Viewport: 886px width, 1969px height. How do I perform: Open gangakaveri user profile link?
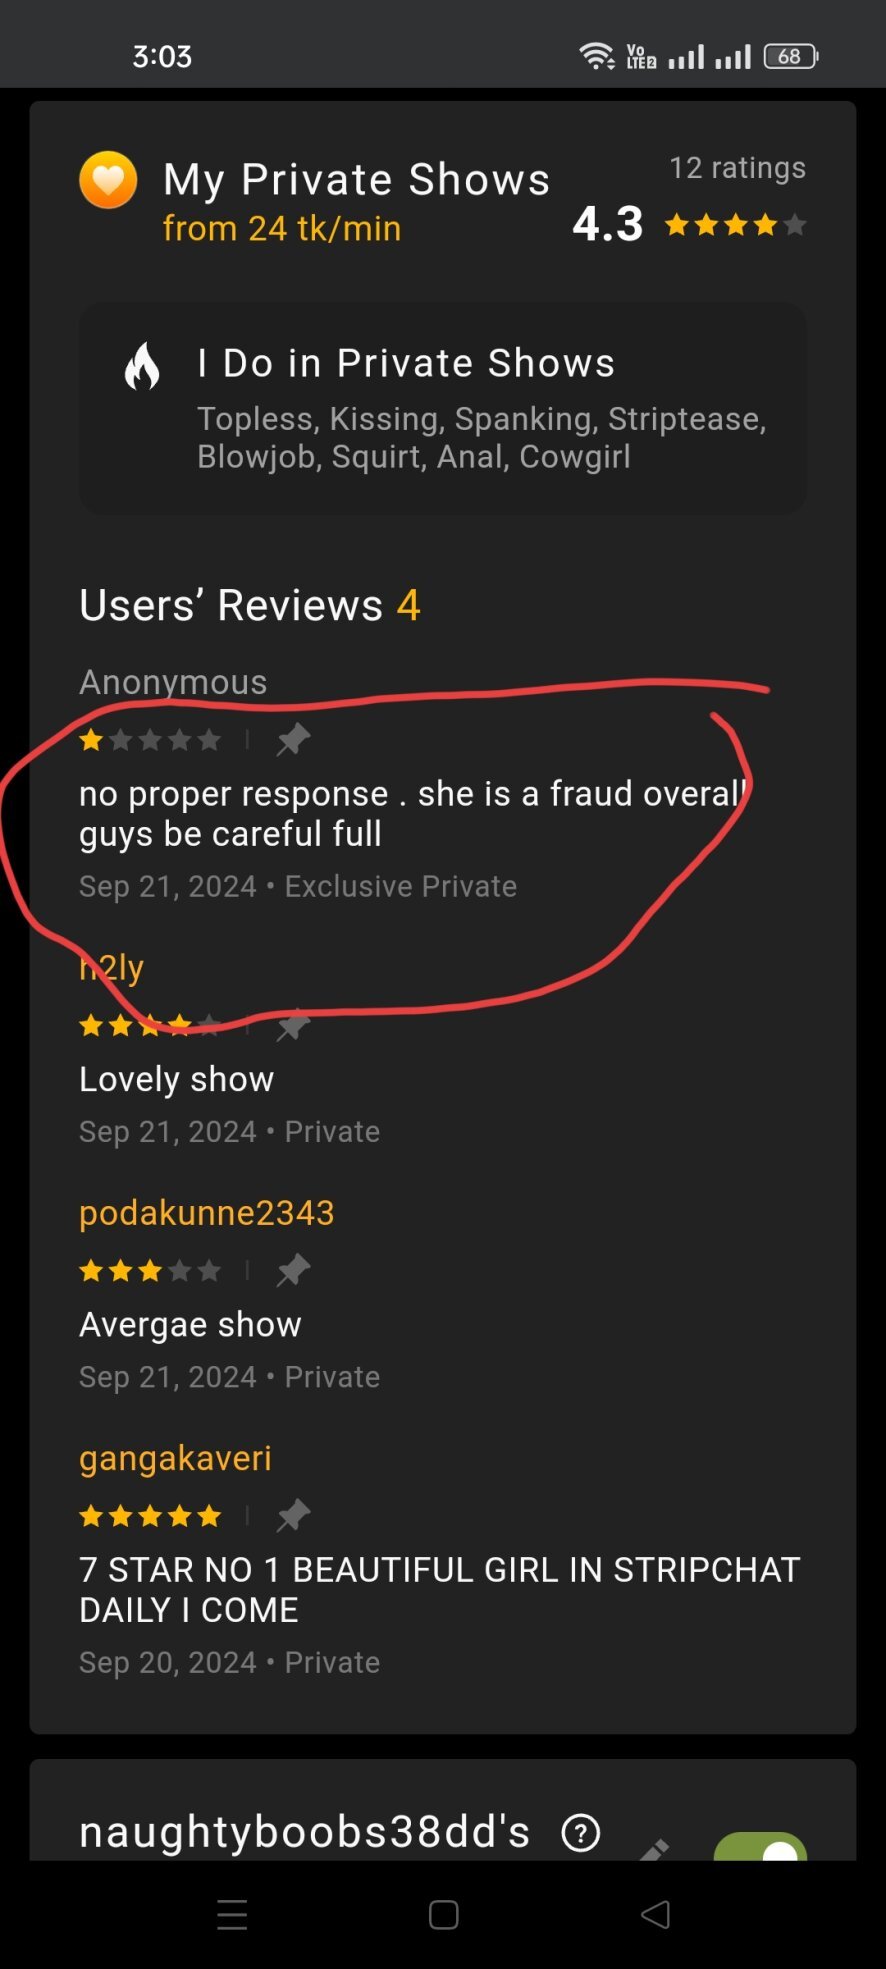[175, 1458]
